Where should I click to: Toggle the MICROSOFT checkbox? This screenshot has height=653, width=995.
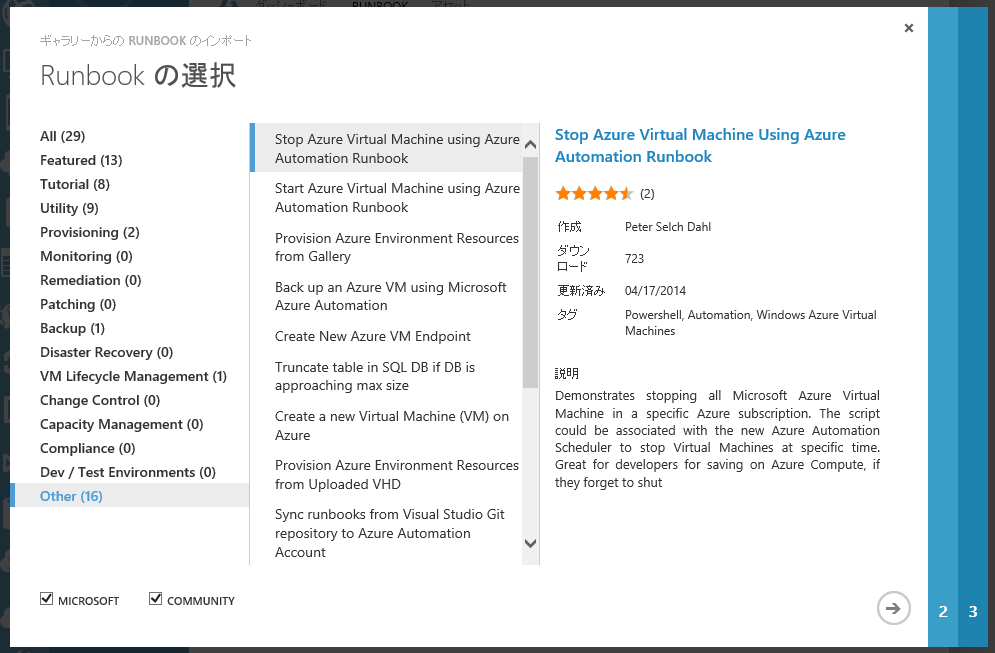click(x=46, y=599)
